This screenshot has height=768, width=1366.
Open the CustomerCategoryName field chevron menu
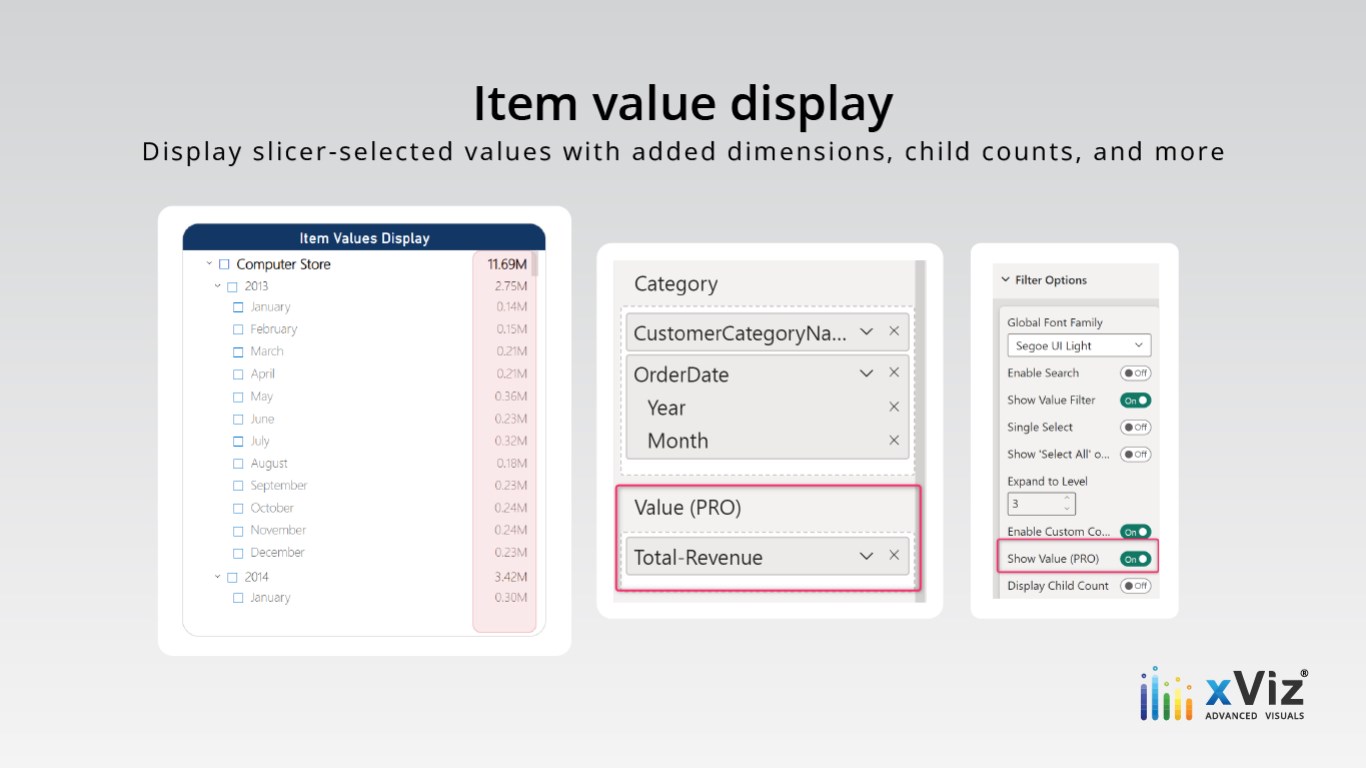coord(866,331)
